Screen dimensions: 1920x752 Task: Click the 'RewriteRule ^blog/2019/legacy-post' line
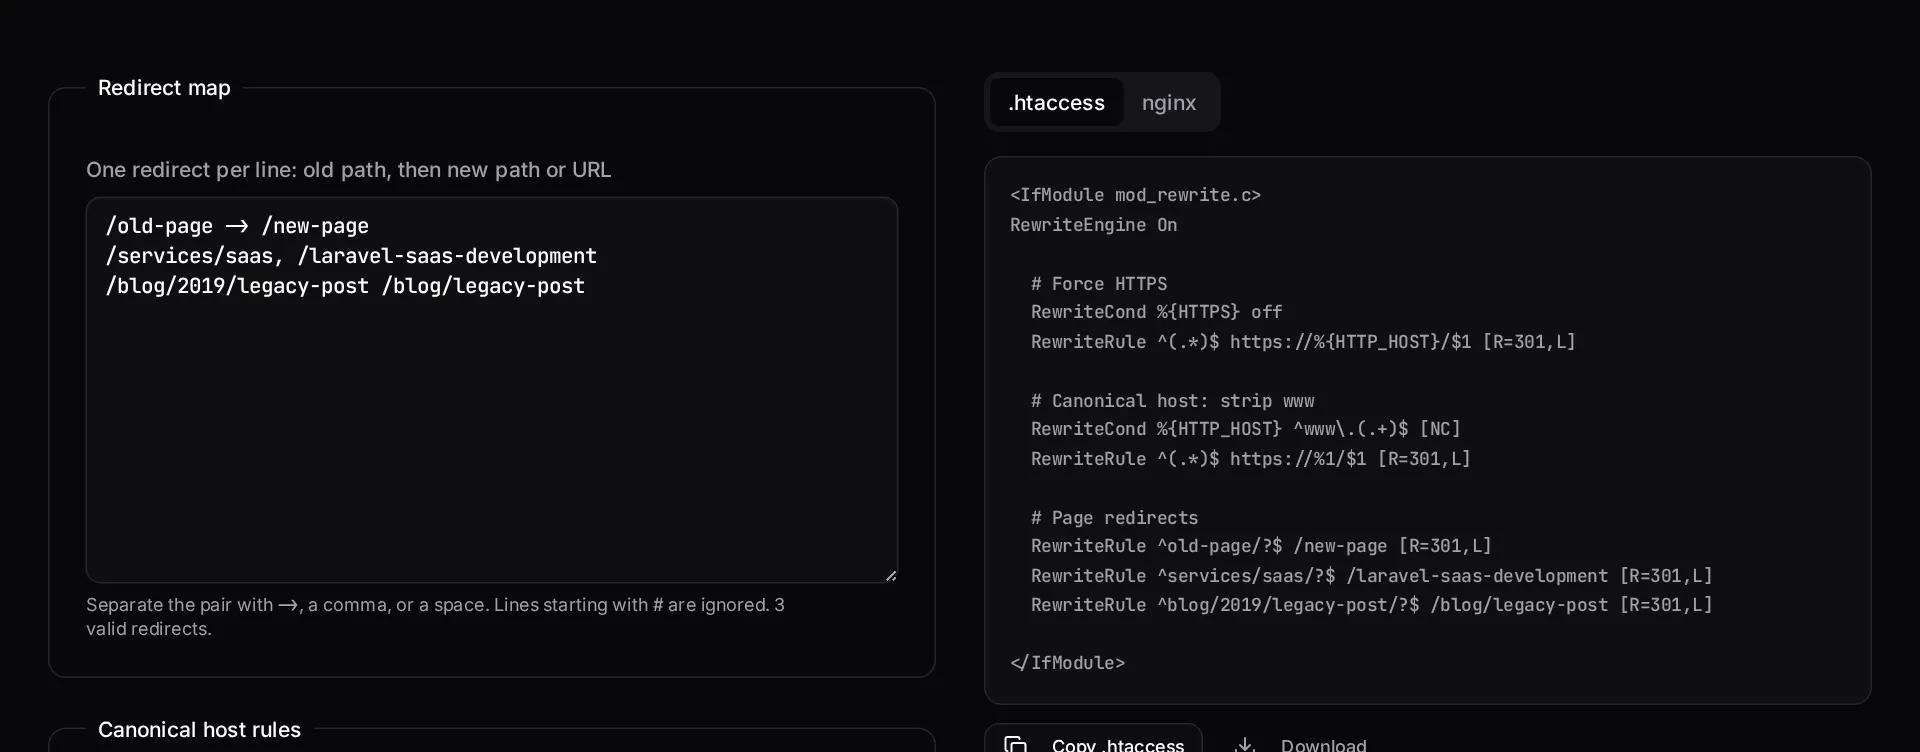tap(1372, 605)
